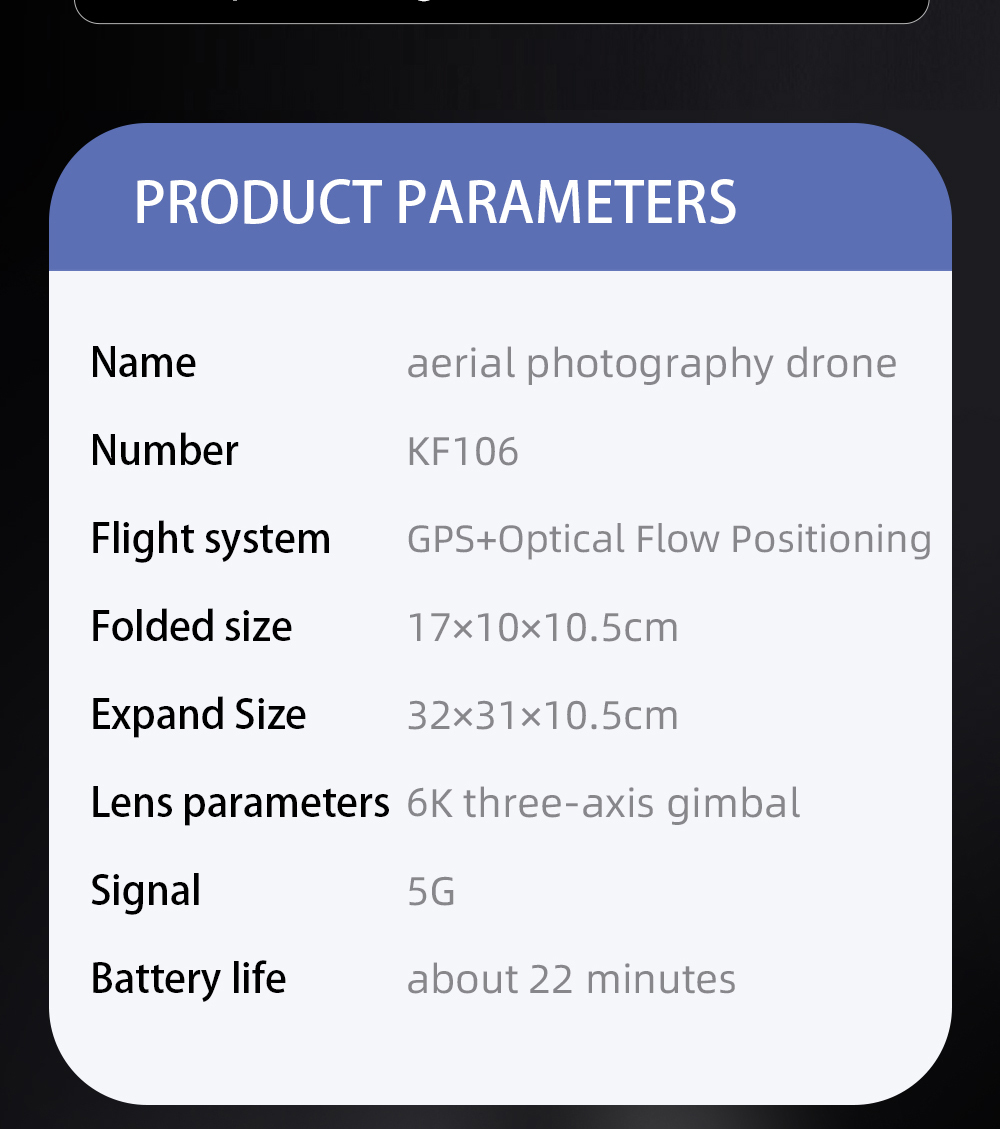Click the PRODUCT PARAMETERS heading
1000x1129 pixels.
435,202
